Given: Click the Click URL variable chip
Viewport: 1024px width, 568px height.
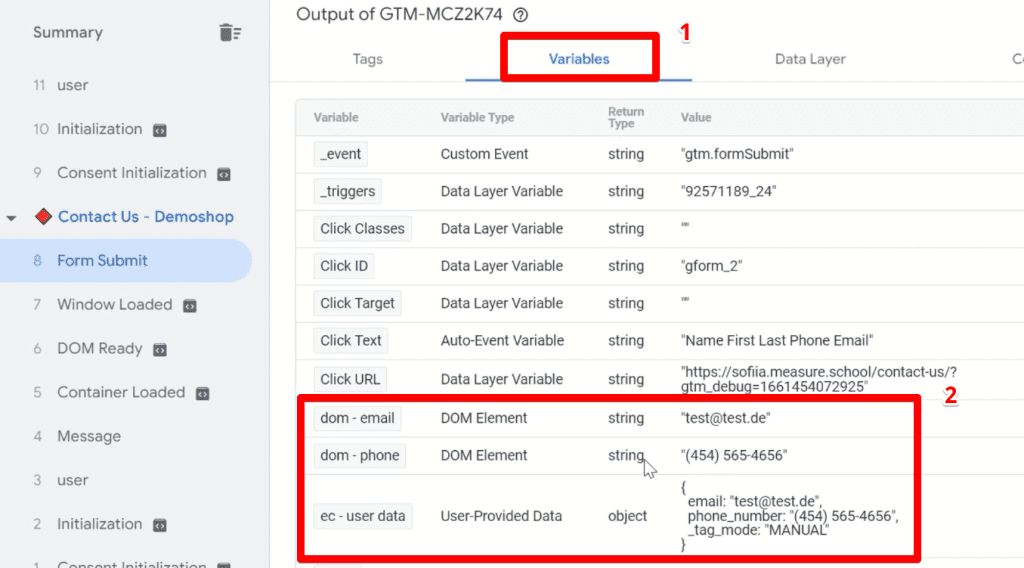Looking at the screenshot, I should (350, 379).
